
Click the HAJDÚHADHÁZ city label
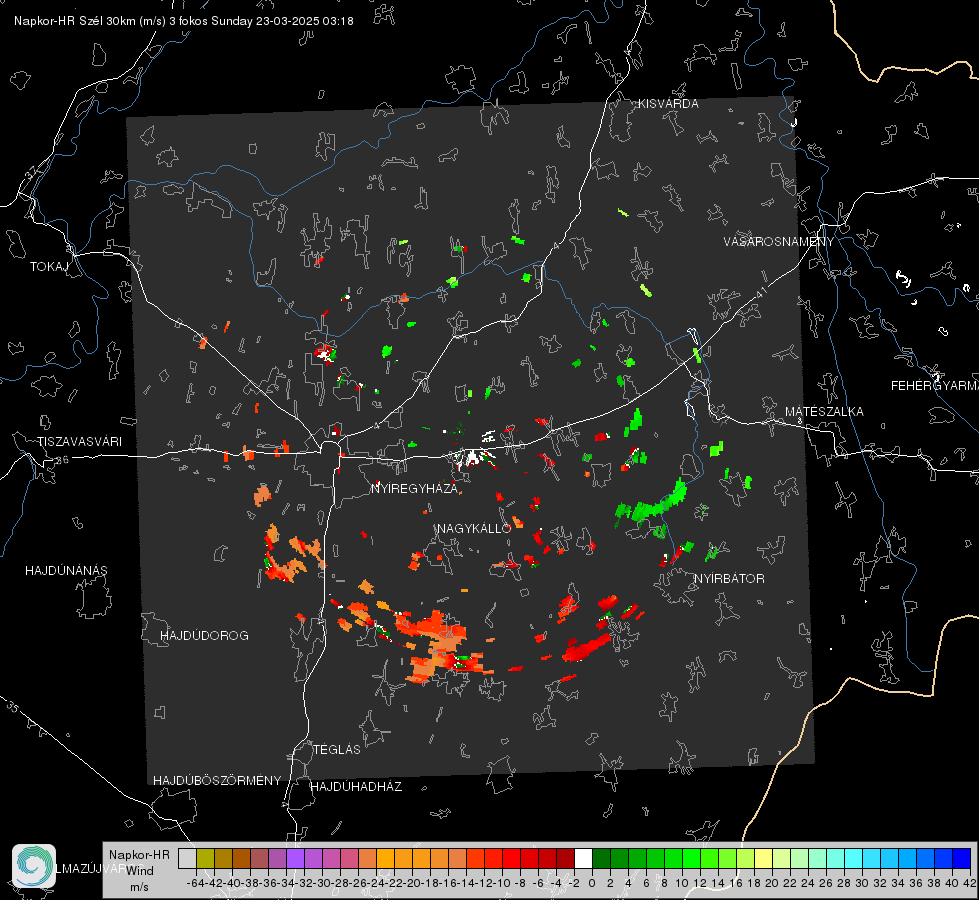[x=356, y=786]
